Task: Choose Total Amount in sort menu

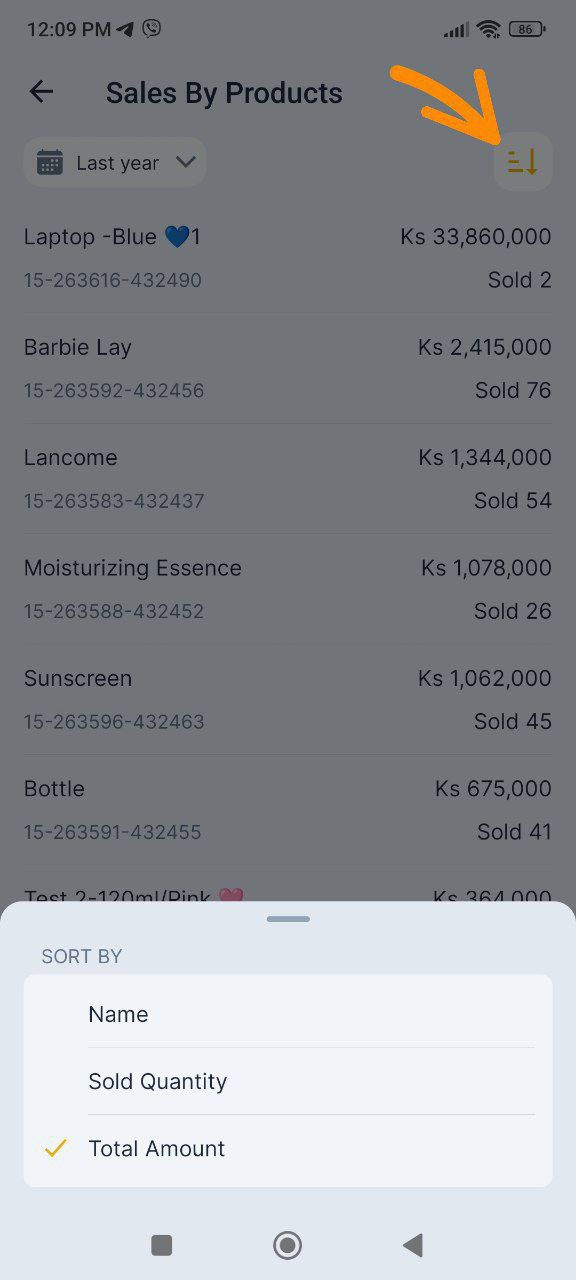Action: [288, 1148]
